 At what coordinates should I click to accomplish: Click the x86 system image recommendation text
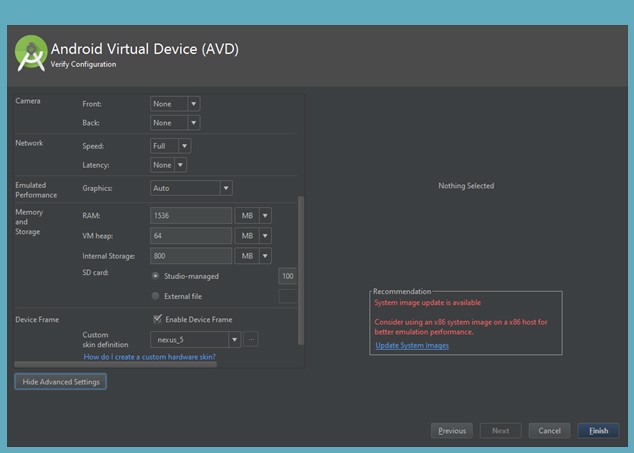tap(461, 327)
